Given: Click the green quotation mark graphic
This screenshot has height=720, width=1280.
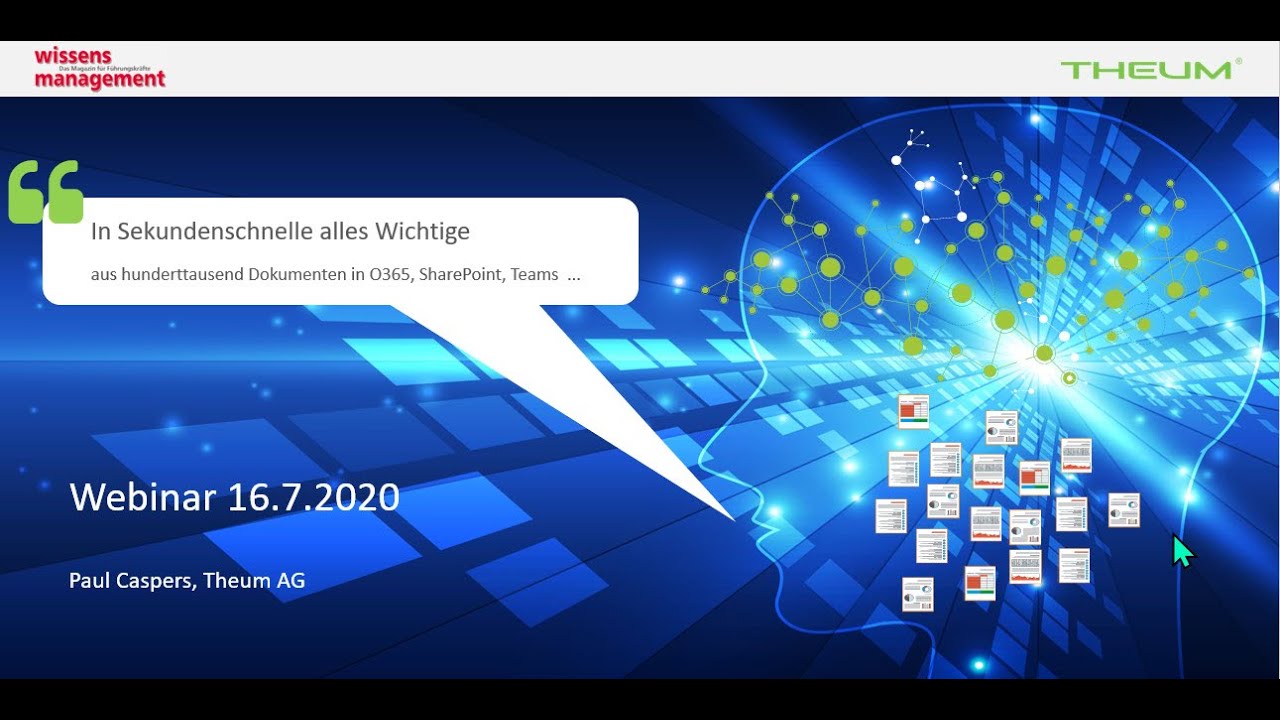Looking at the screenshot, I should 46,192.
